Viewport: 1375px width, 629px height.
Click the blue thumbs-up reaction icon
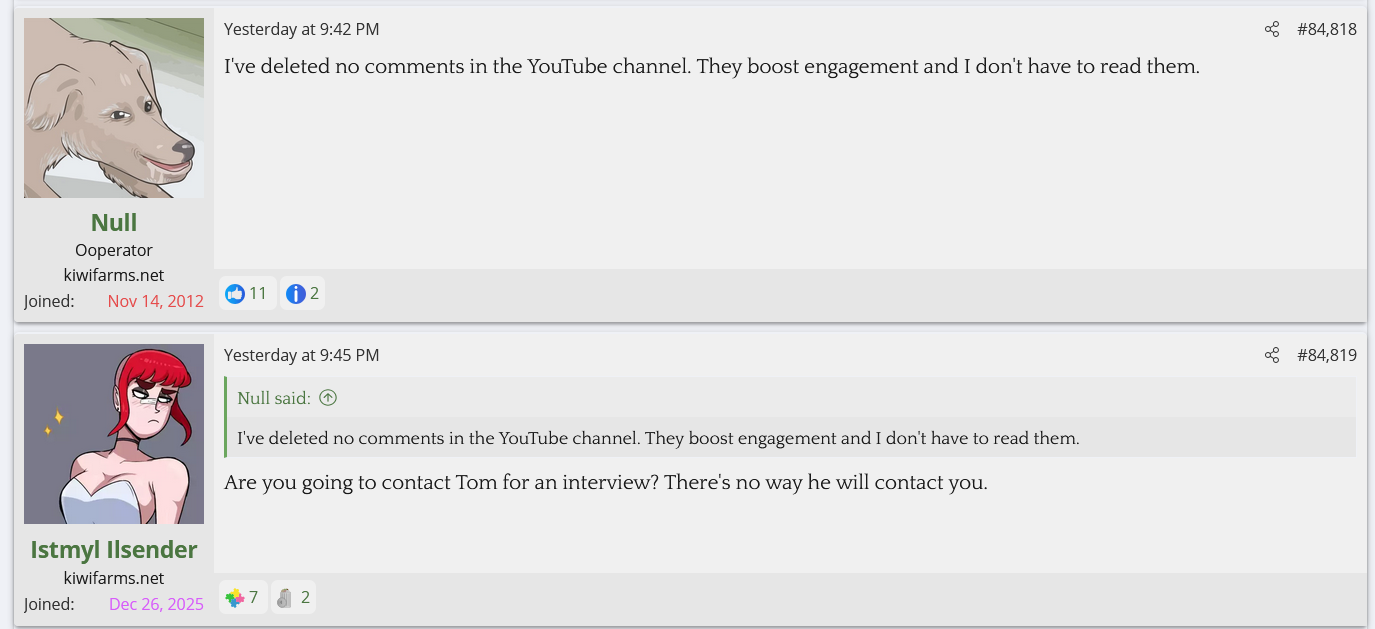(x=235, y=294)
